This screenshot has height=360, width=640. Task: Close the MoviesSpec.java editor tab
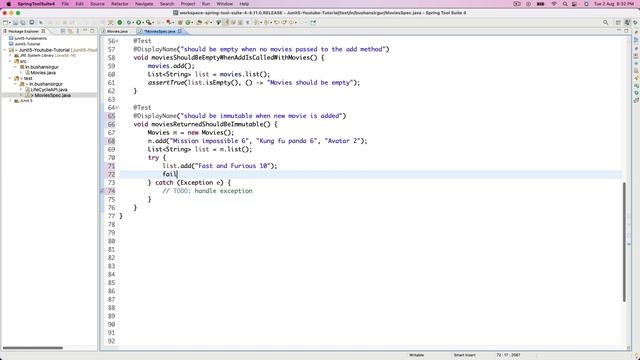(180, 31)
